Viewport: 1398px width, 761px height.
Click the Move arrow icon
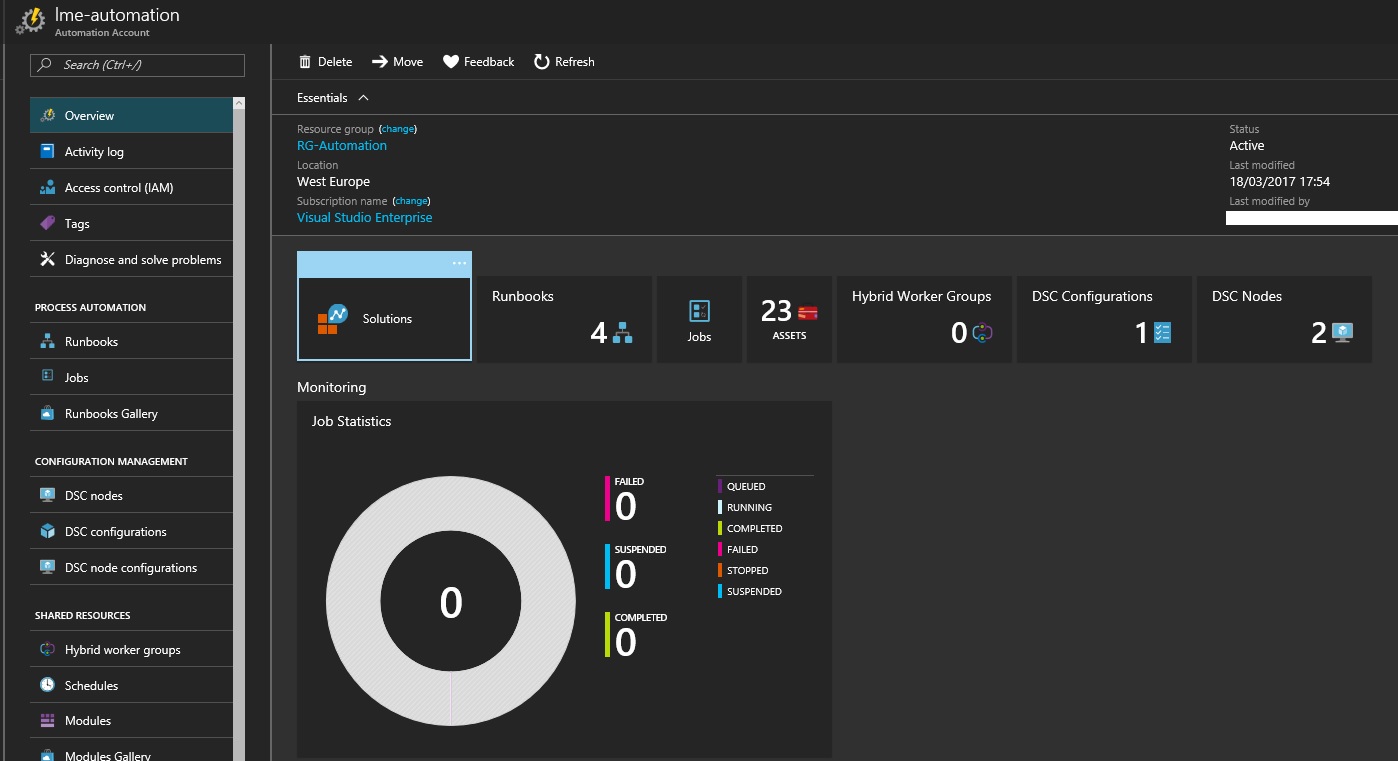click(x=380, y=62)
